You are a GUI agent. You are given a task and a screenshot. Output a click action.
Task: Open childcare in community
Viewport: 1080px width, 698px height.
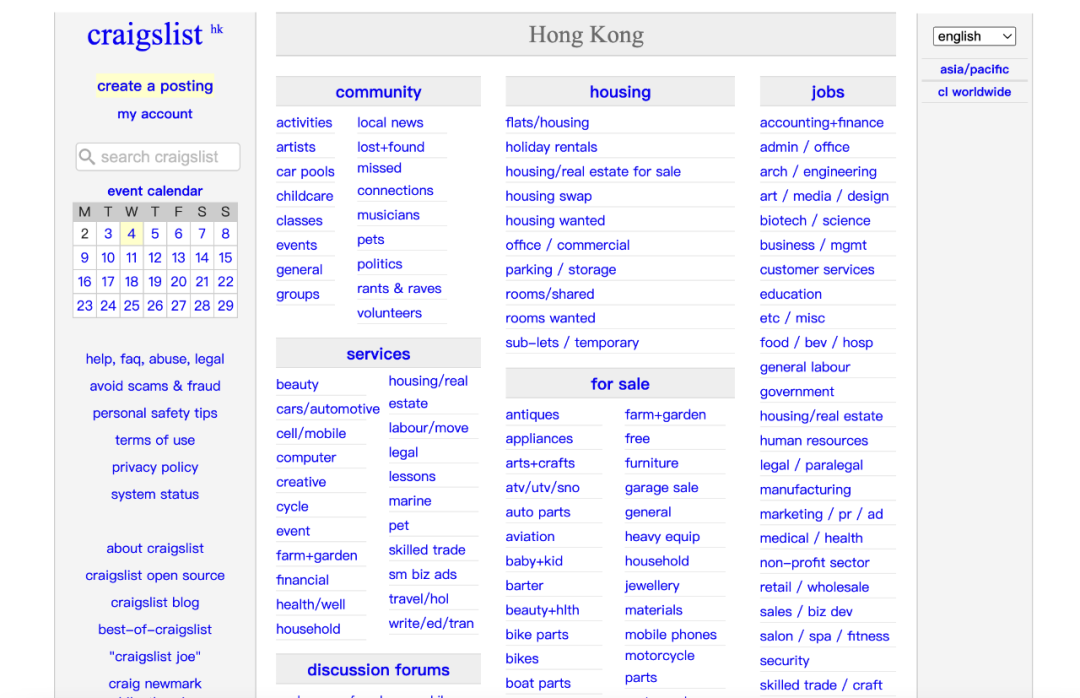(x=304, y=196)
